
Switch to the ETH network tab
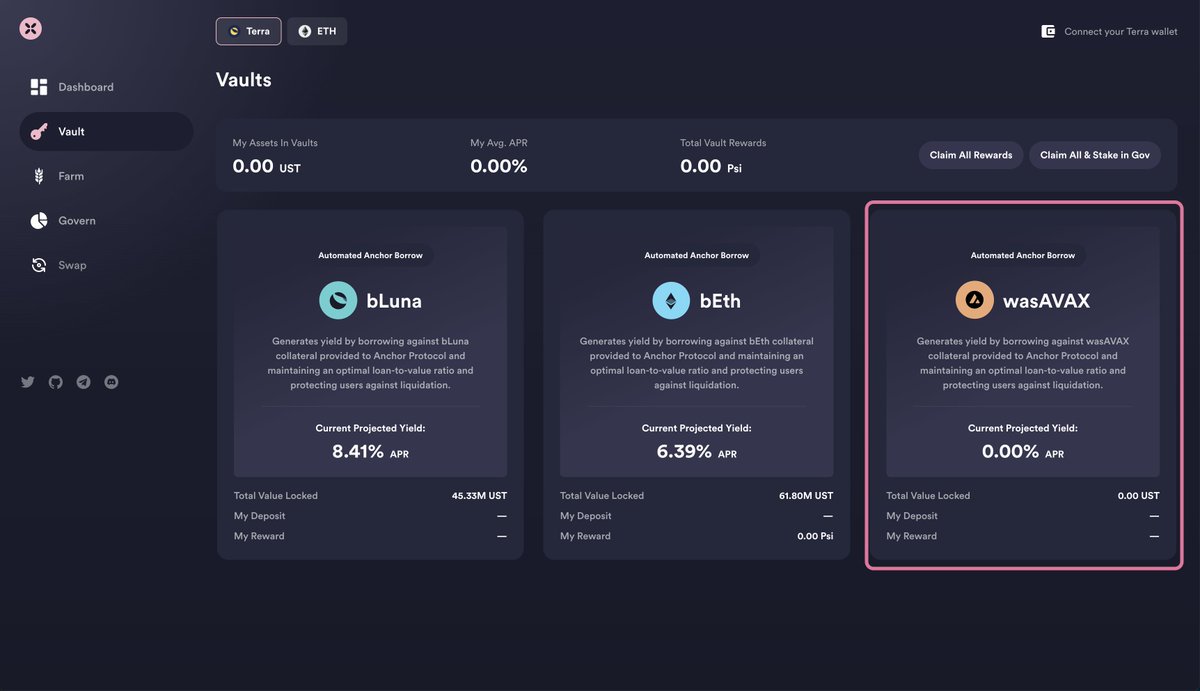[317, 31]
